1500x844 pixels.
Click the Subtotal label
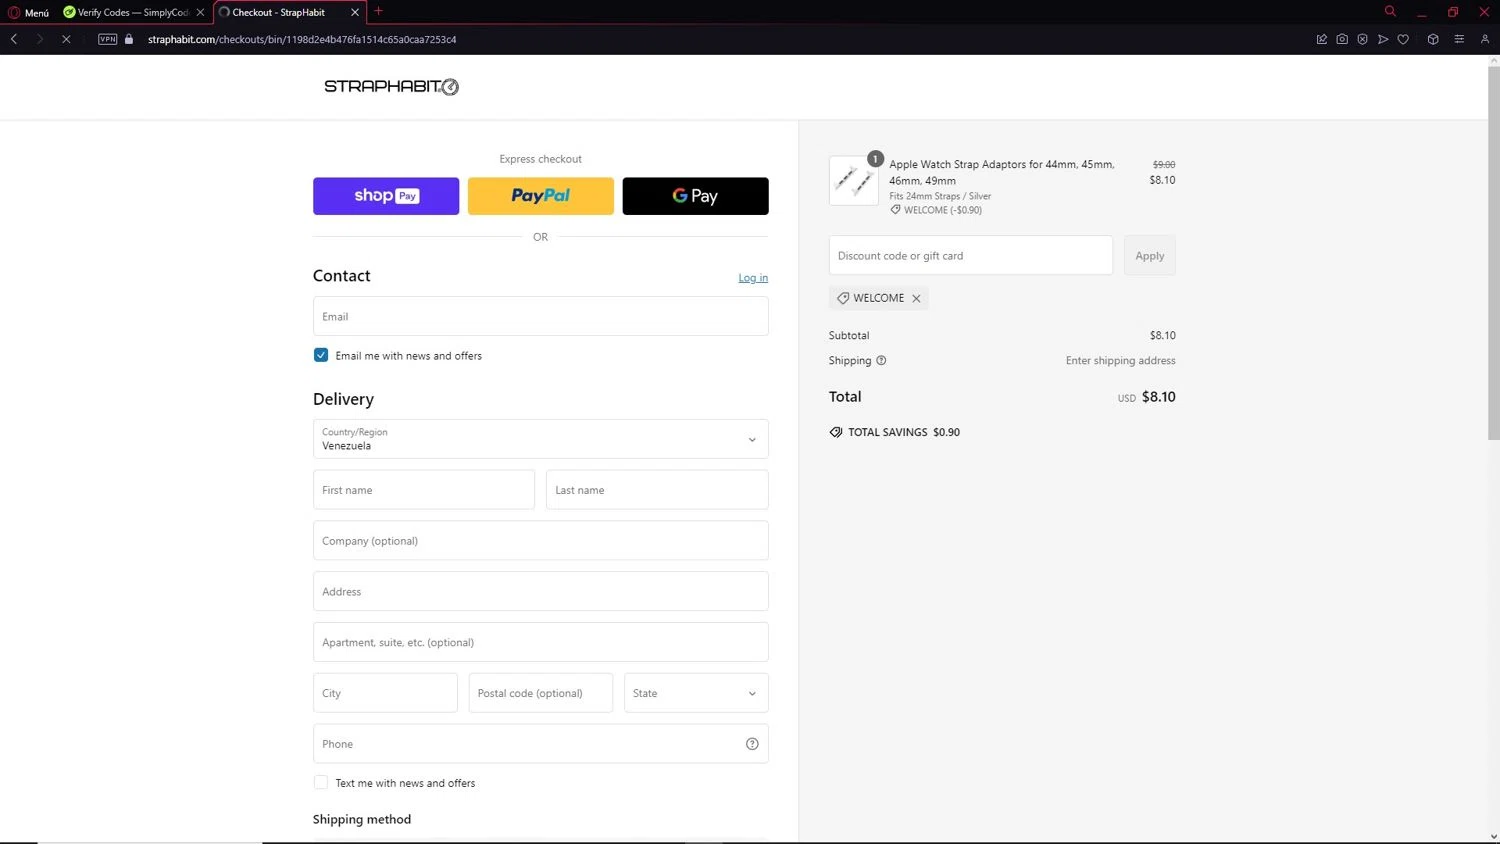click(849, 336)
